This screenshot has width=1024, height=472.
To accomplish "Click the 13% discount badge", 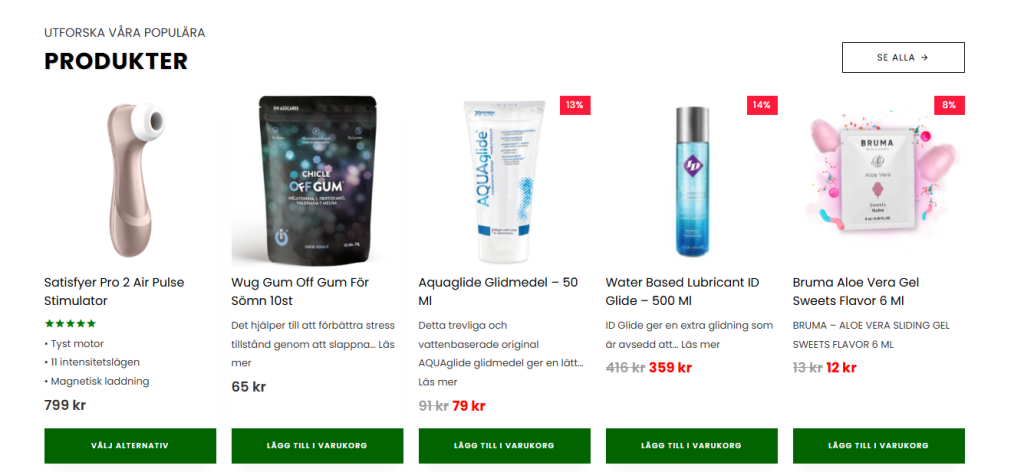I will click(575, 105).
